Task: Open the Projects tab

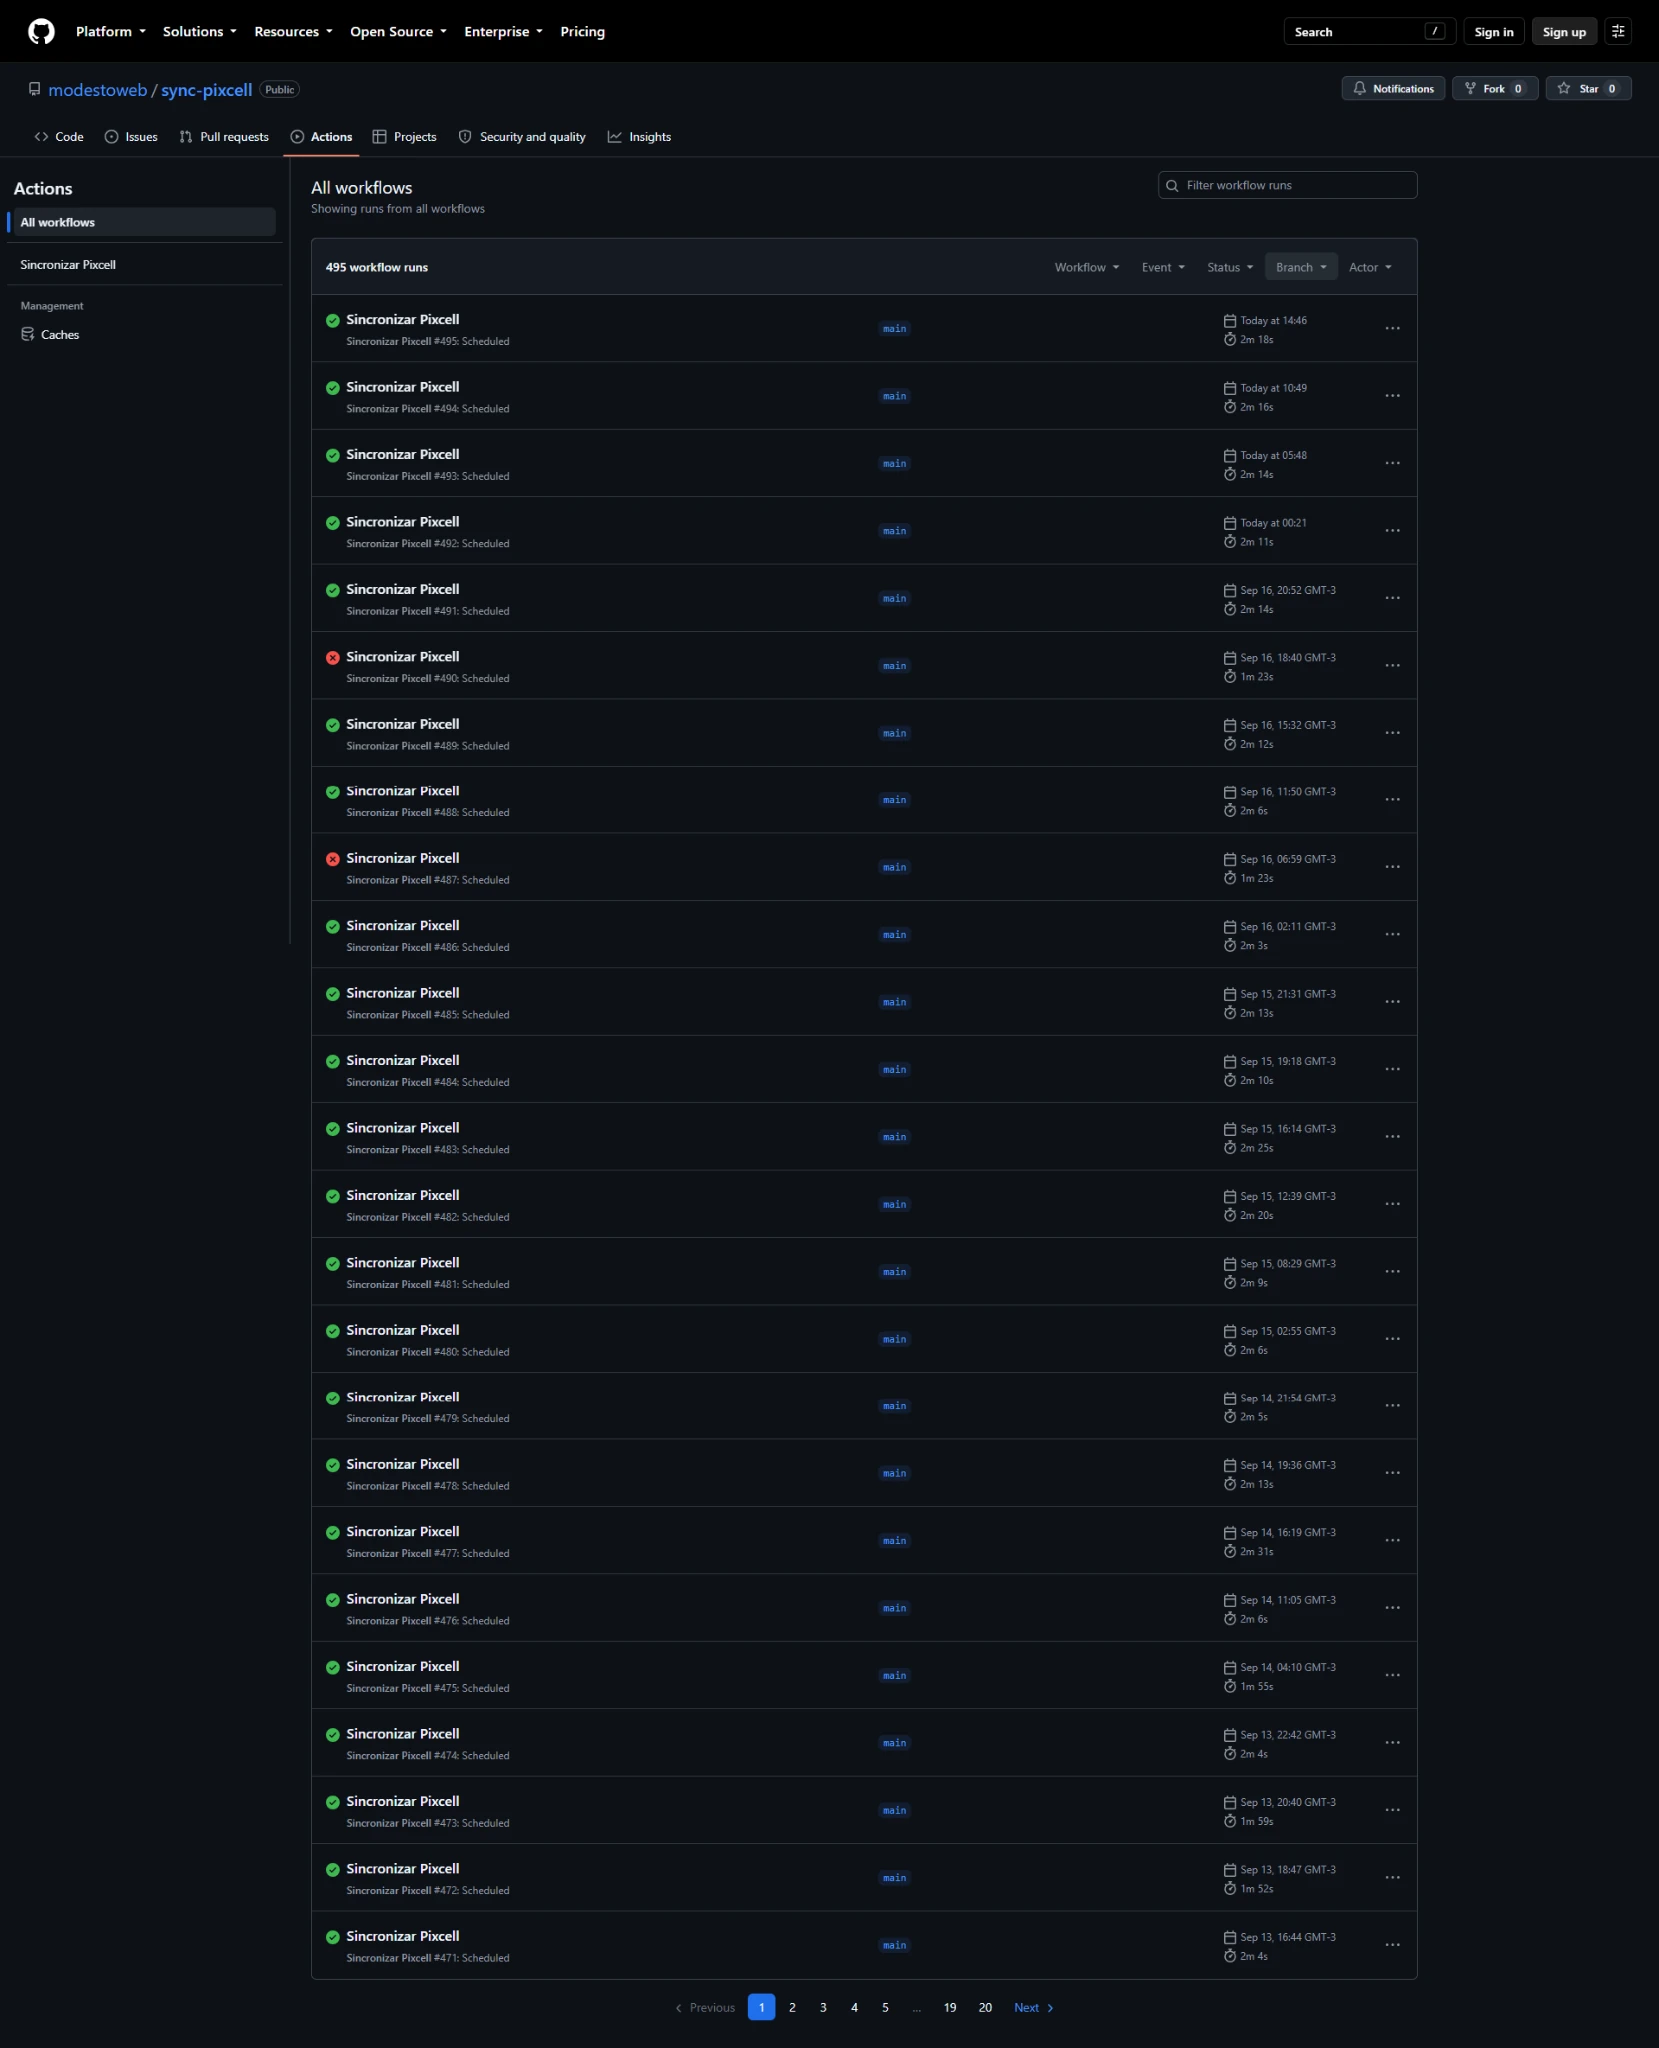Action: [x=404, y=137]
